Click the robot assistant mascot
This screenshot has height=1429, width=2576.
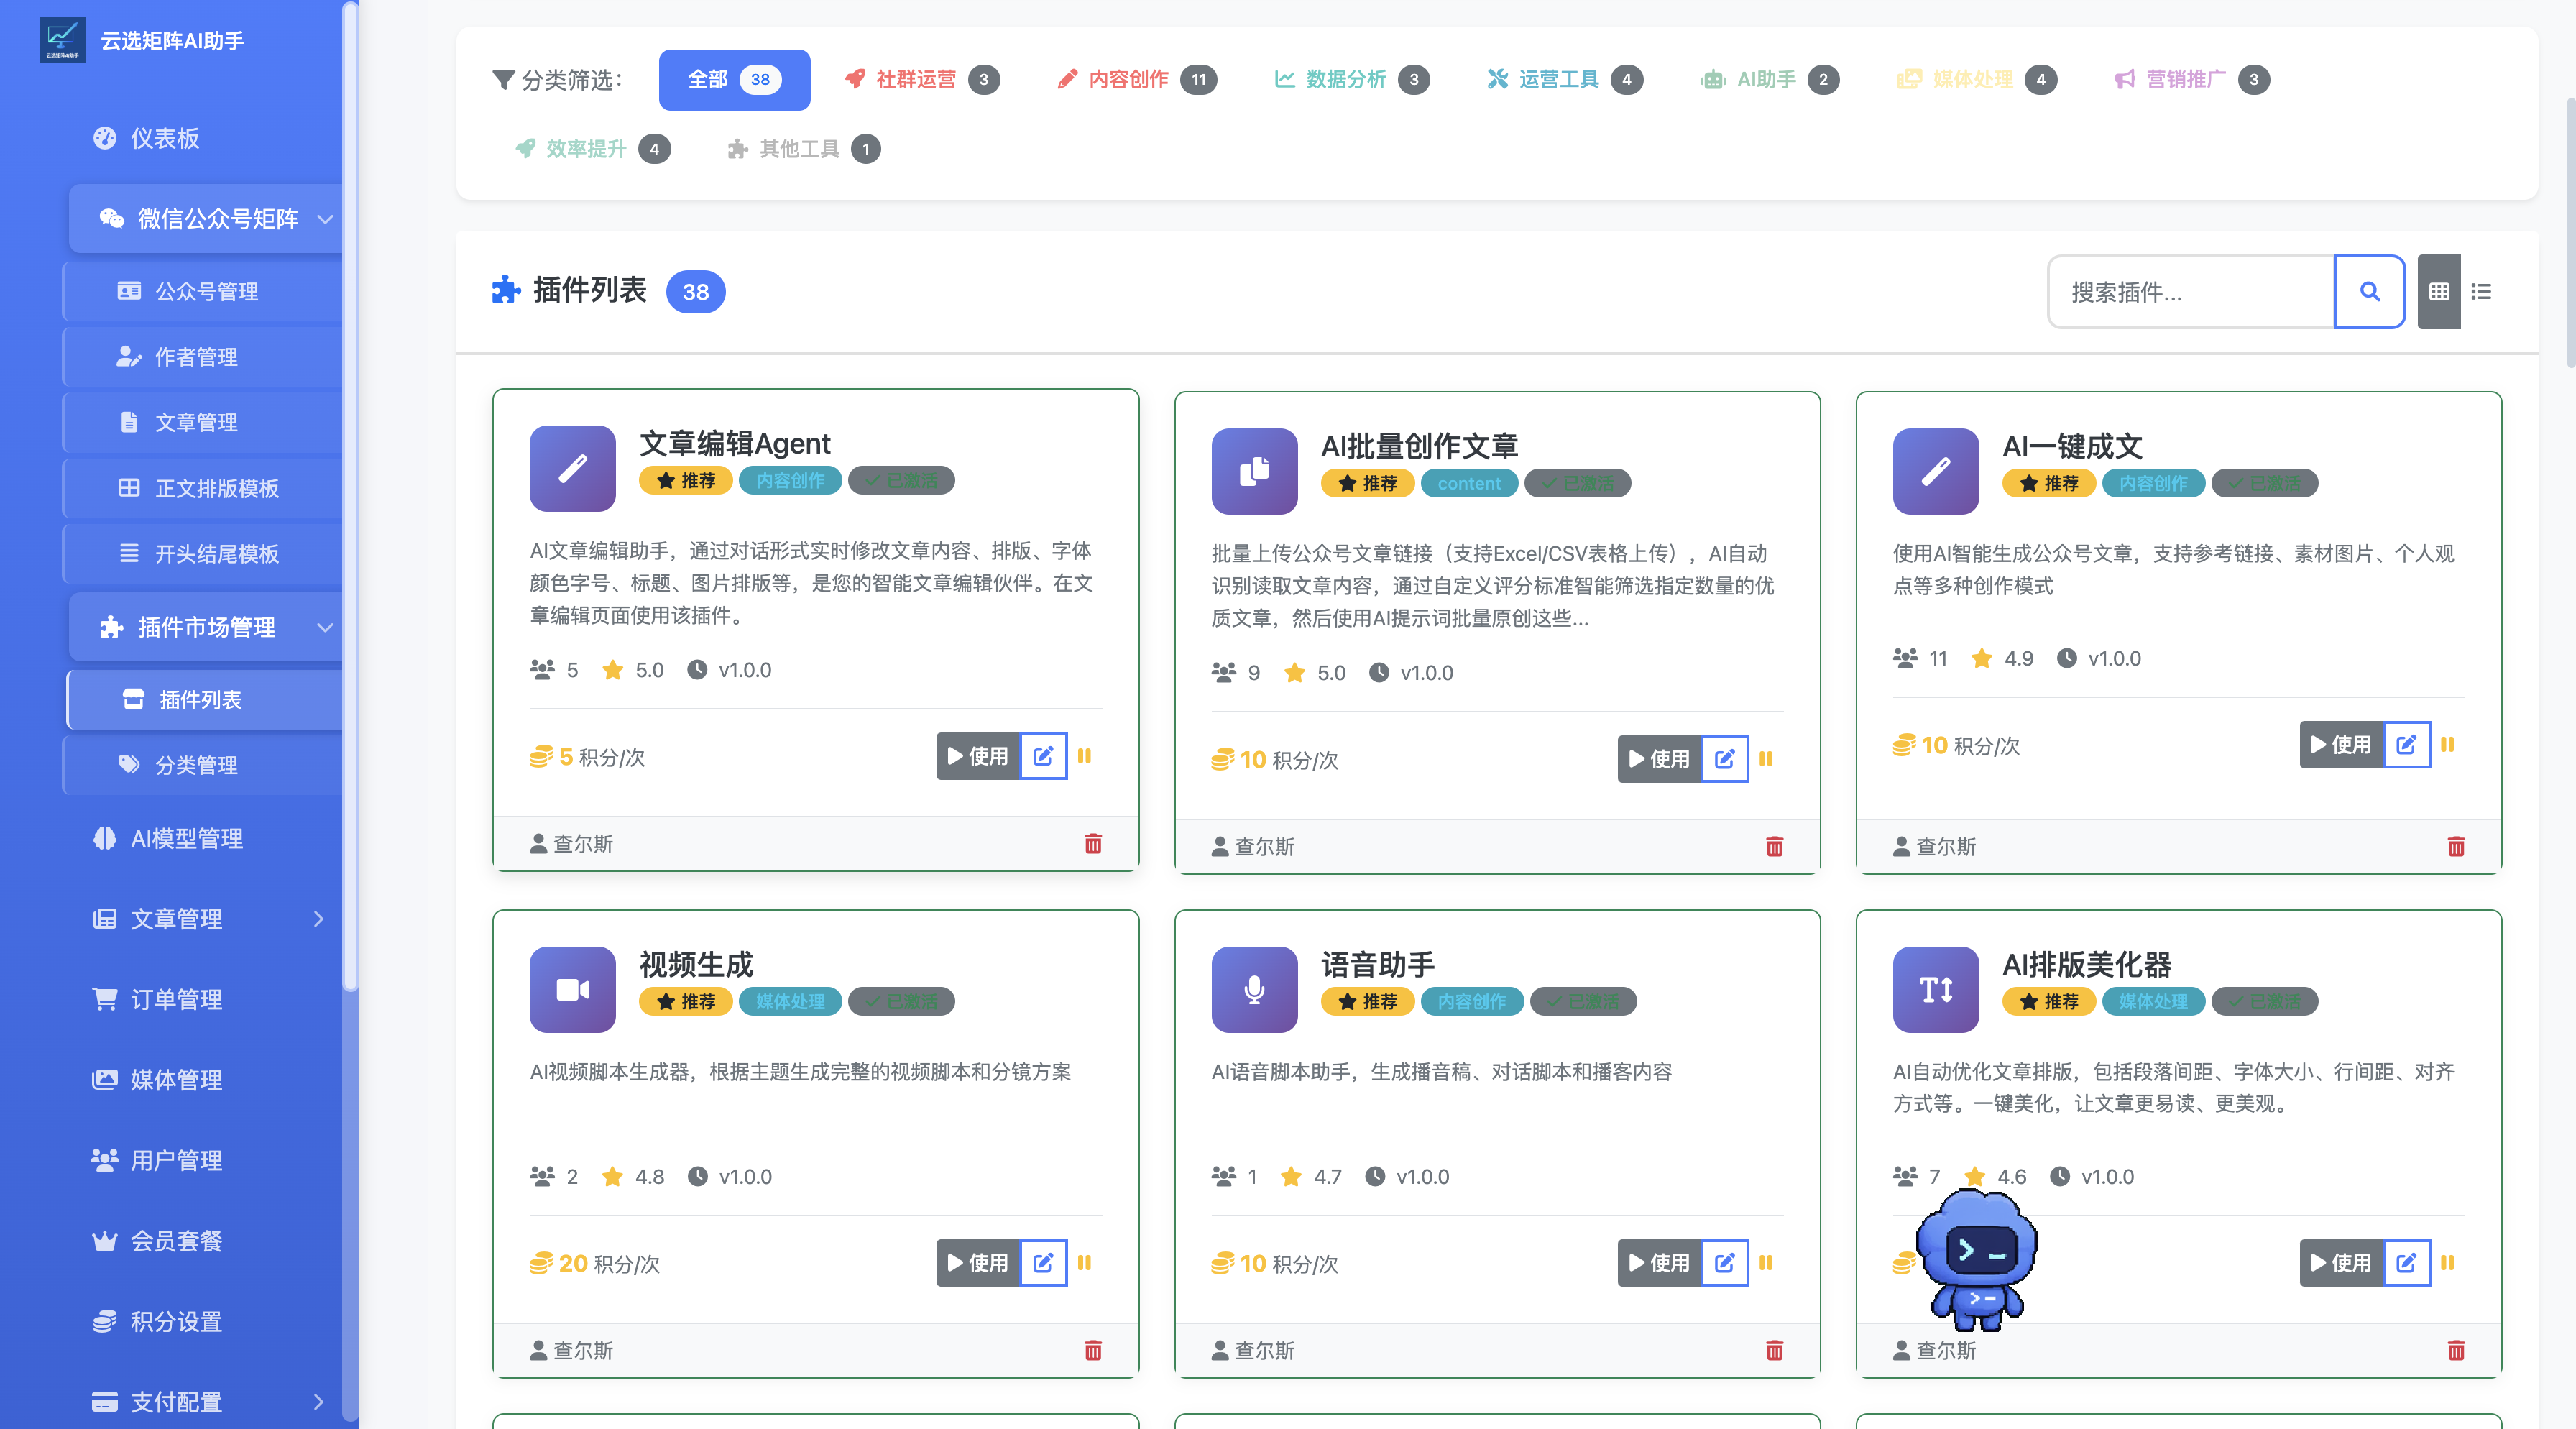click(x=1977, y=1261)
